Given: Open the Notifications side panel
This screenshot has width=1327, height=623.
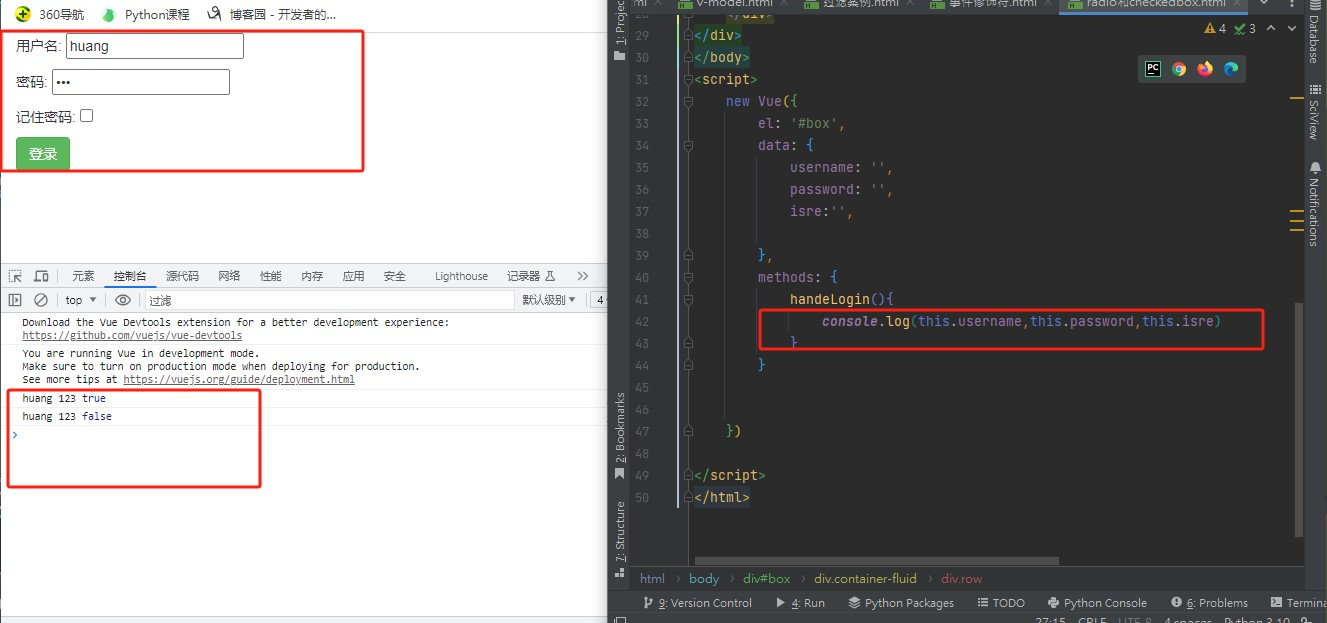Looking at the screenshot, I should pyautogui.click(x=1314, y=203).
